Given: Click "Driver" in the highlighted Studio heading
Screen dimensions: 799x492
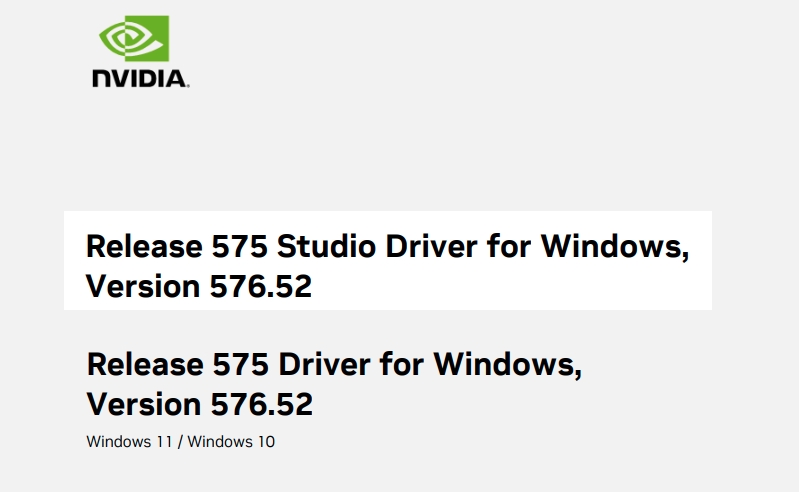Looking at the screenshot, I should click(431, 247).
